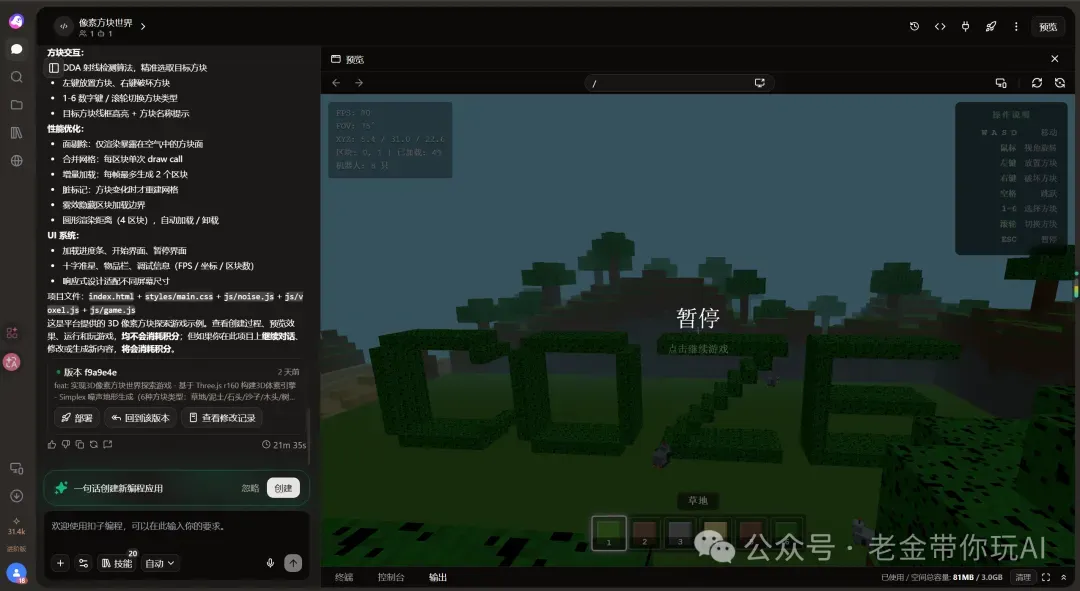The image size is (1080, 591).
Task: Select the 预览 panel tab
Action: coord(348,59)
